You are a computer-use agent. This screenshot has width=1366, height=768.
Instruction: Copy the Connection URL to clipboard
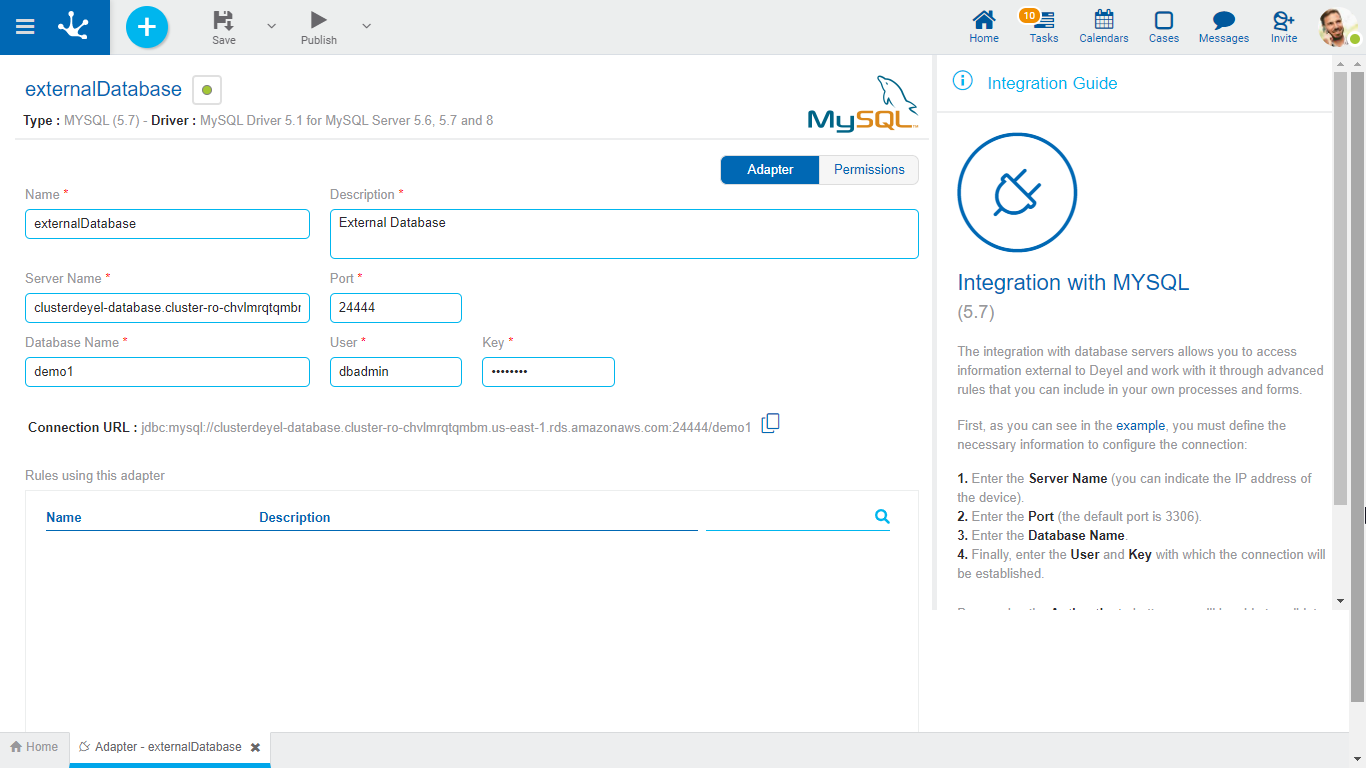coord(770,424)
